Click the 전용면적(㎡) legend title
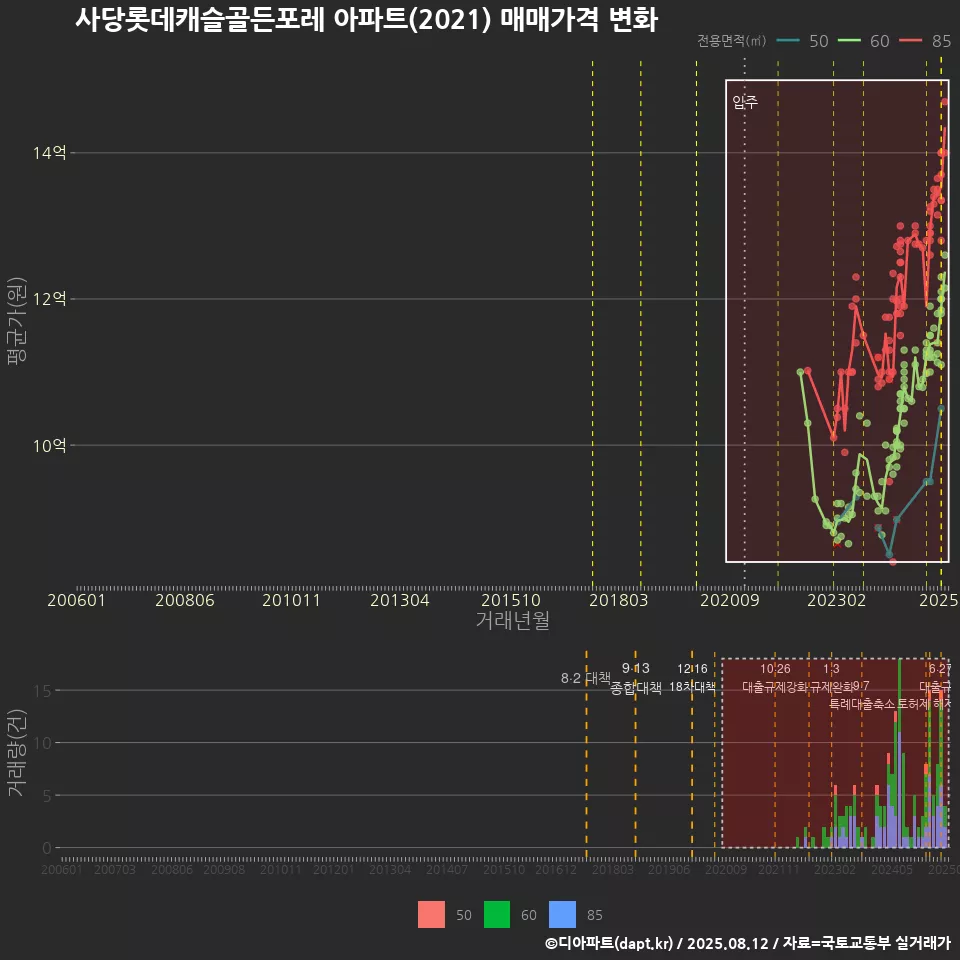The width and height of the screenshot is (960, 960). 732,41
